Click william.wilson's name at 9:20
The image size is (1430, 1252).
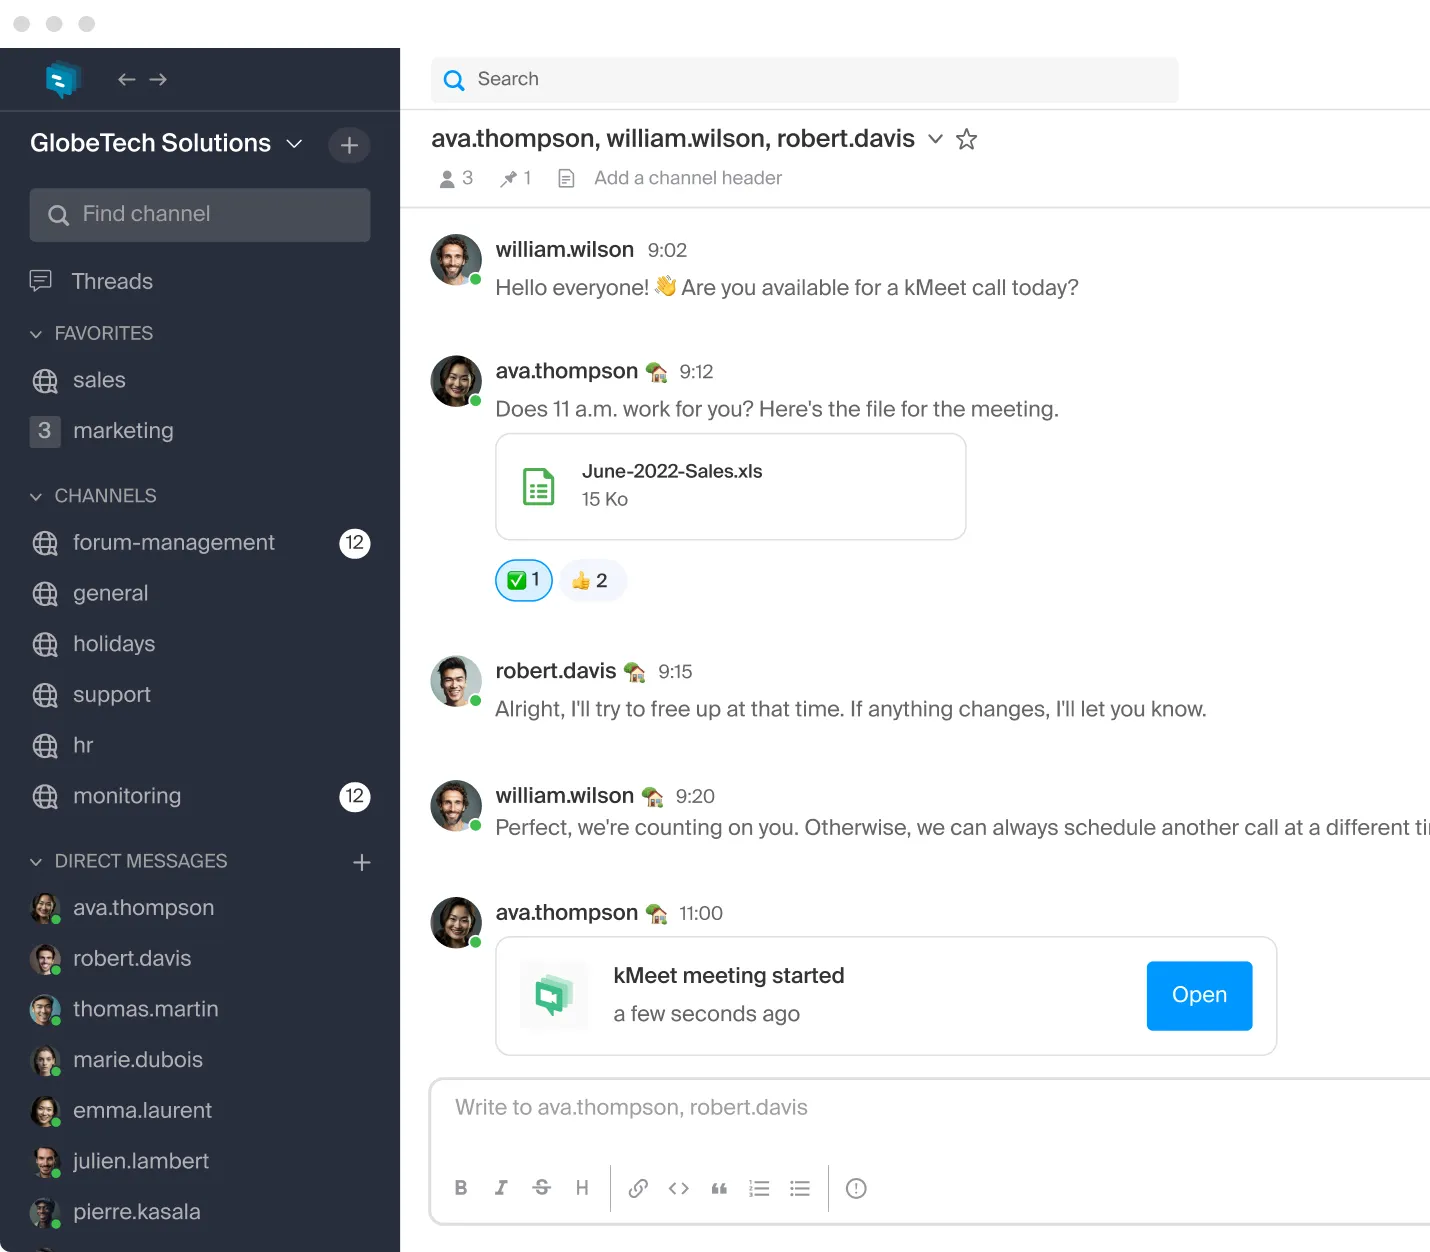pyautogui.click(x=565, y=796)
